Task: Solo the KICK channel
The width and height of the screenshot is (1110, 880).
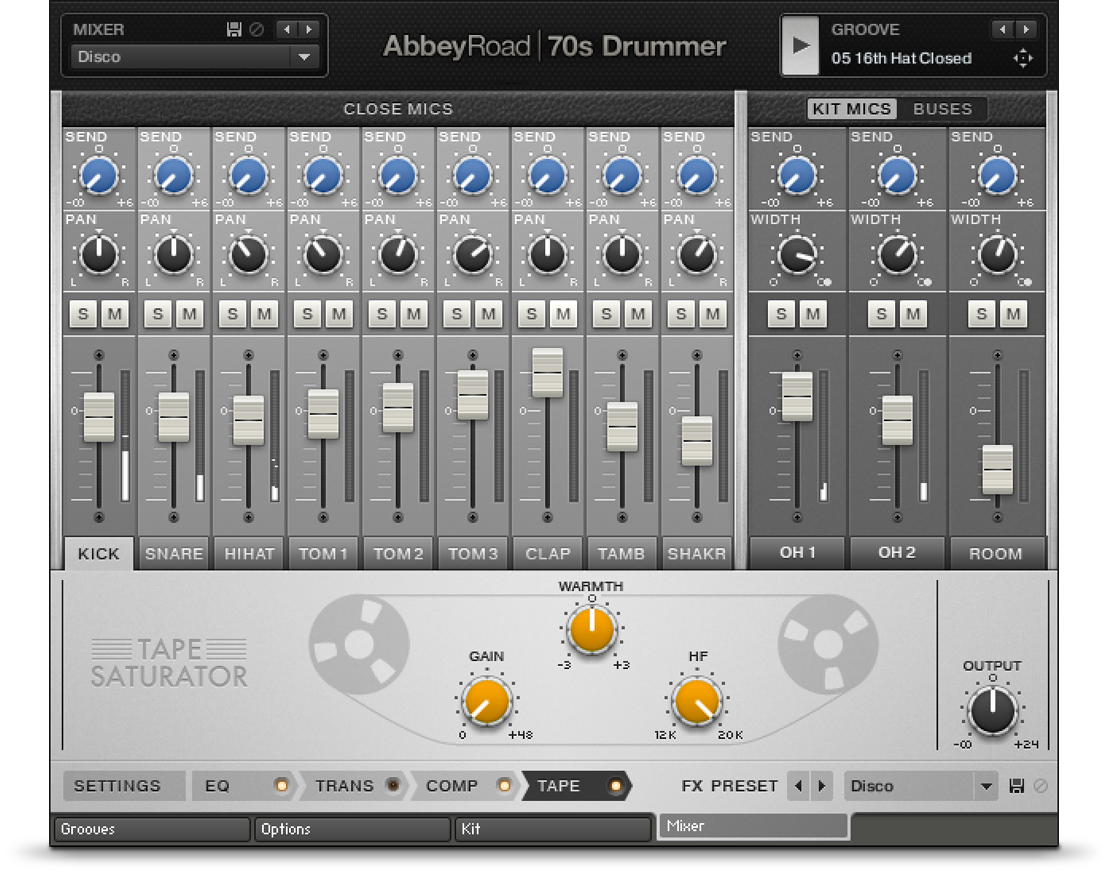Action: (x=84, y=314)
